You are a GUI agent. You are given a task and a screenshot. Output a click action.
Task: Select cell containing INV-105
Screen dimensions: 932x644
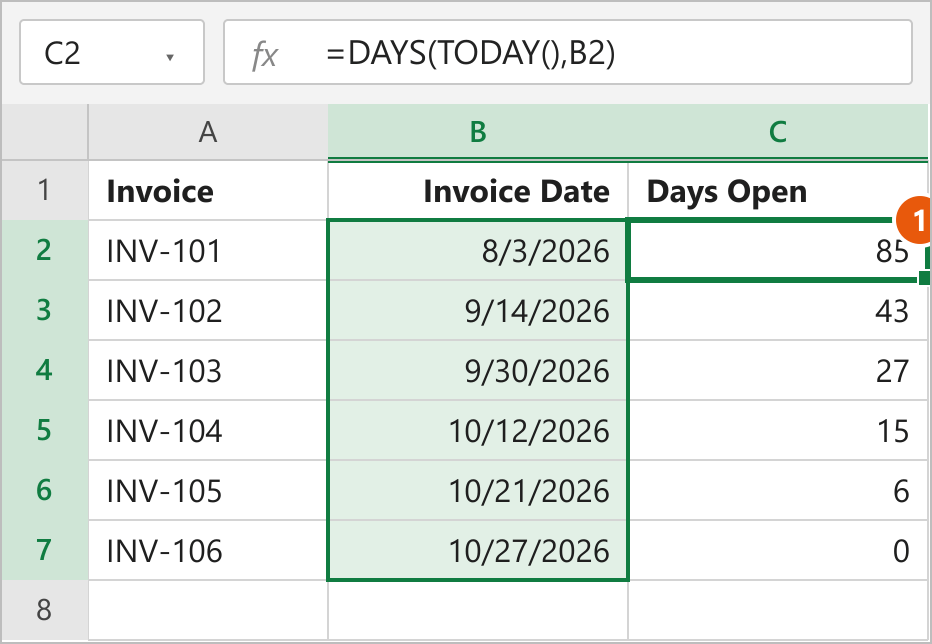click(208, 491)
